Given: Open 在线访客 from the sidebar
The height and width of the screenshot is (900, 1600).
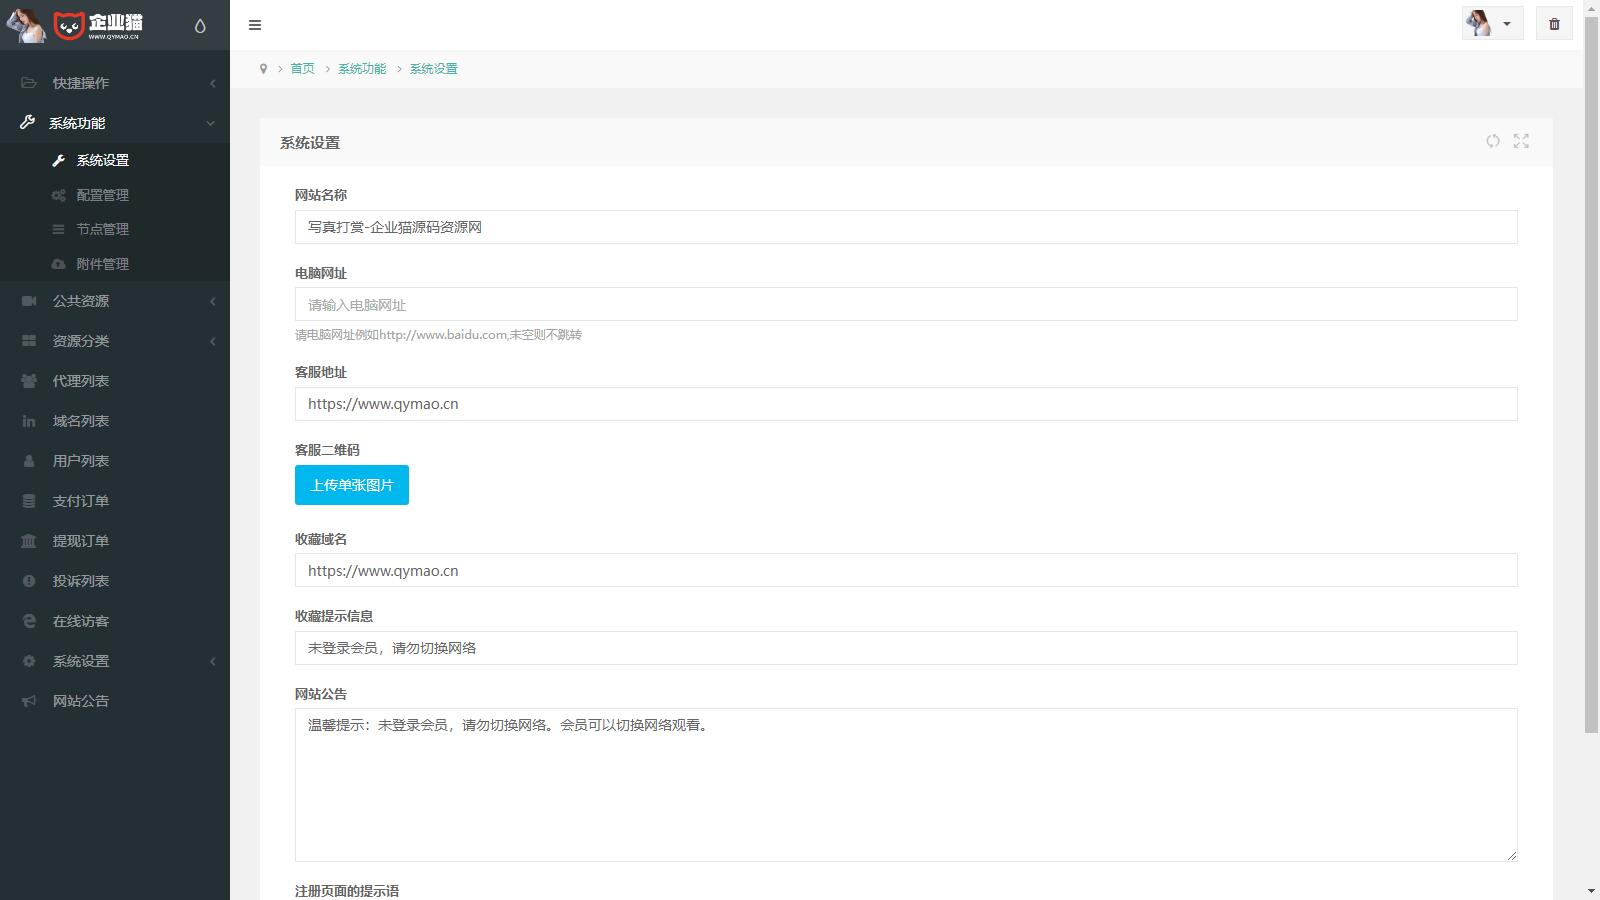Looking at the screenshot, I should (x=80, y=621).
